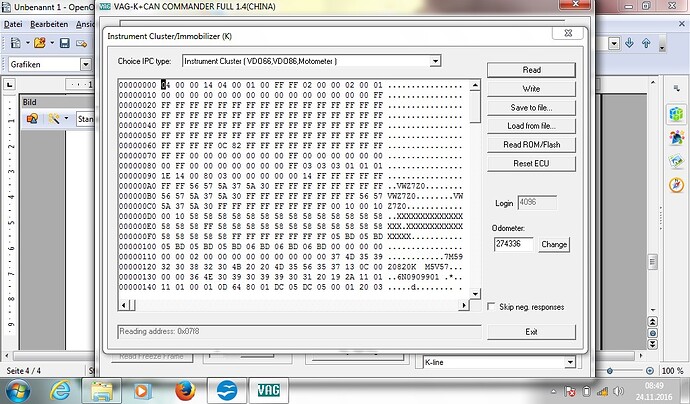Click the Action Center flag tray icon
The height and width of the screenshot is (404, 690).
coord(570,391)
